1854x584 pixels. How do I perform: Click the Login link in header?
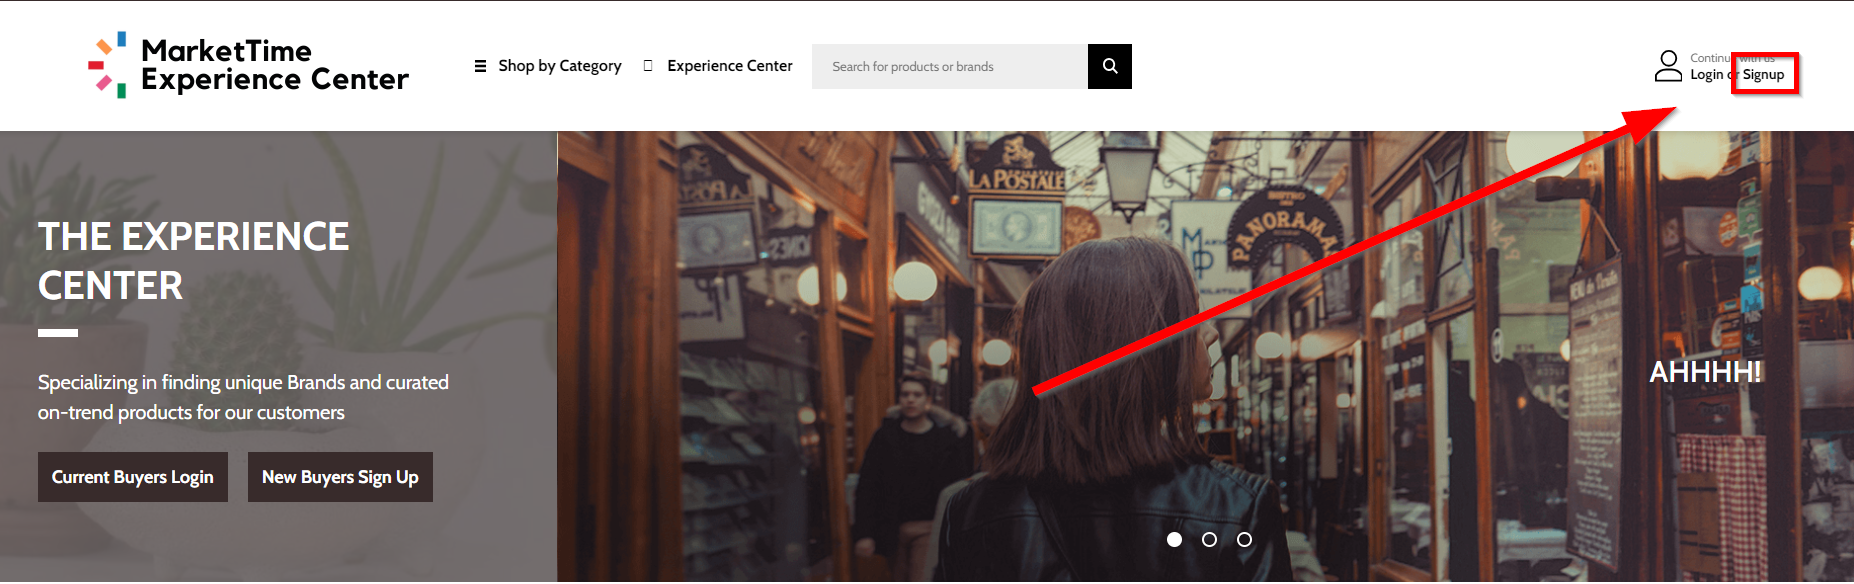click(1707, 75)
